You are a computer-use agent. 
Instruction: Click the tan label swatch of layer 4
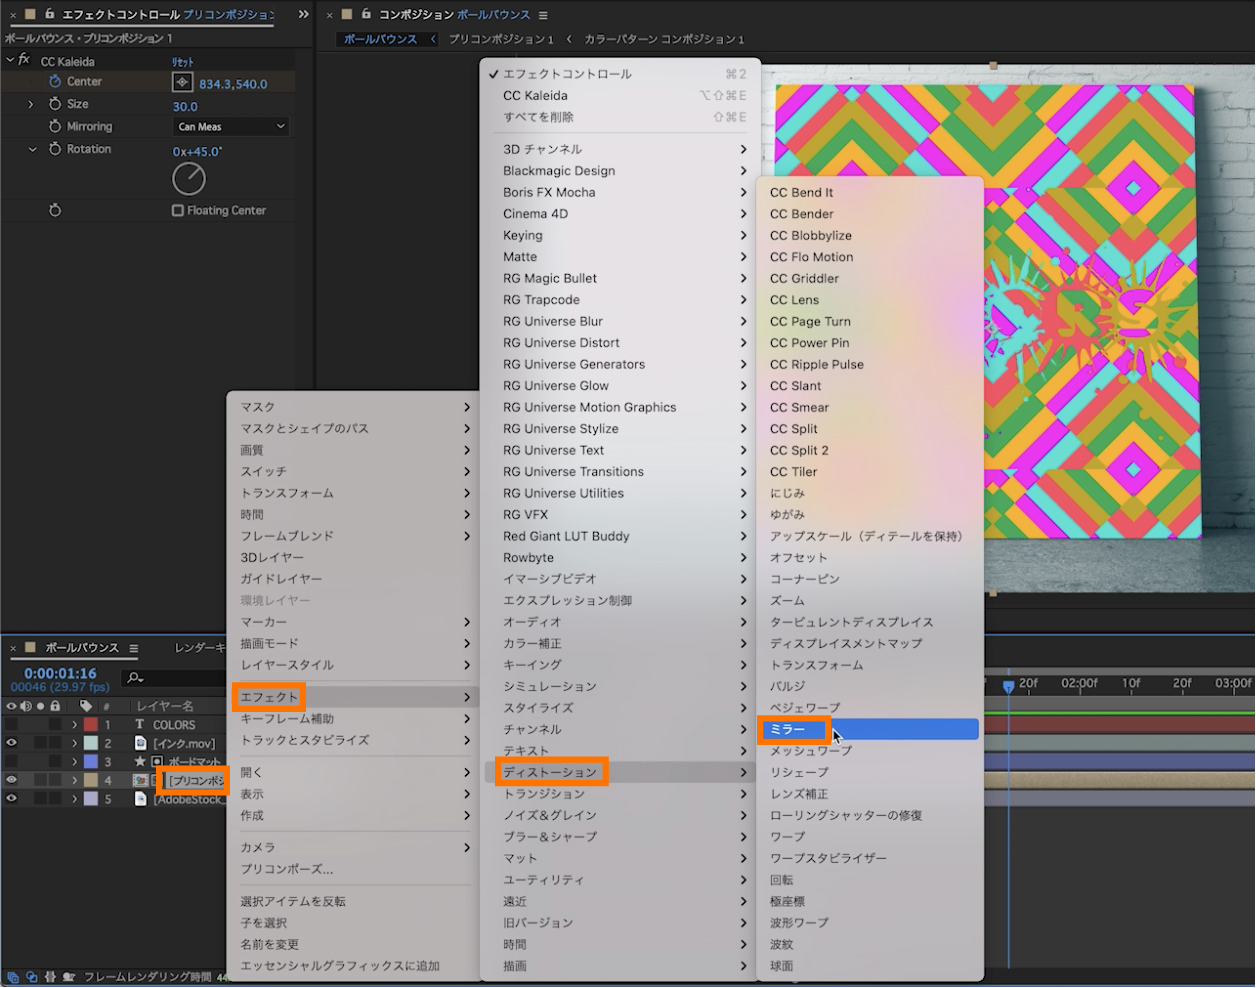(91, 780)
